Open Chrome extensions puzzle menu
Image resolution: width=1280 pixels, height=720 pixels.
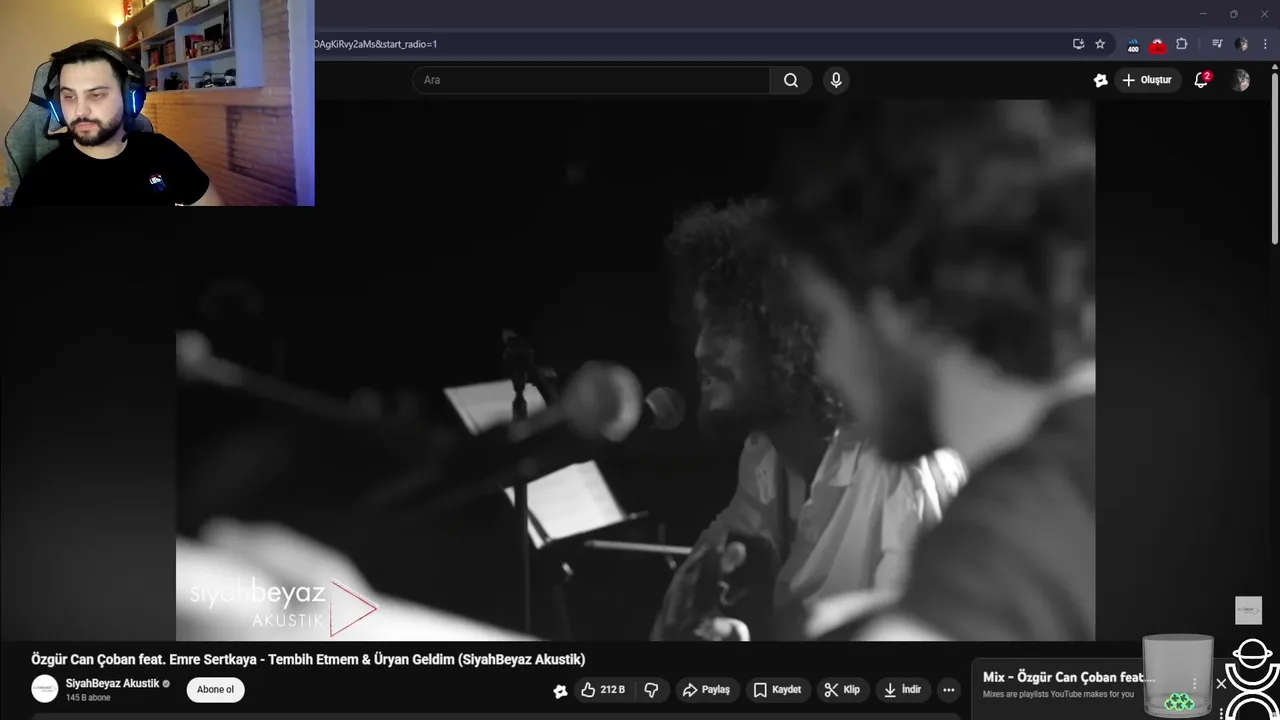pos(1182,44)
